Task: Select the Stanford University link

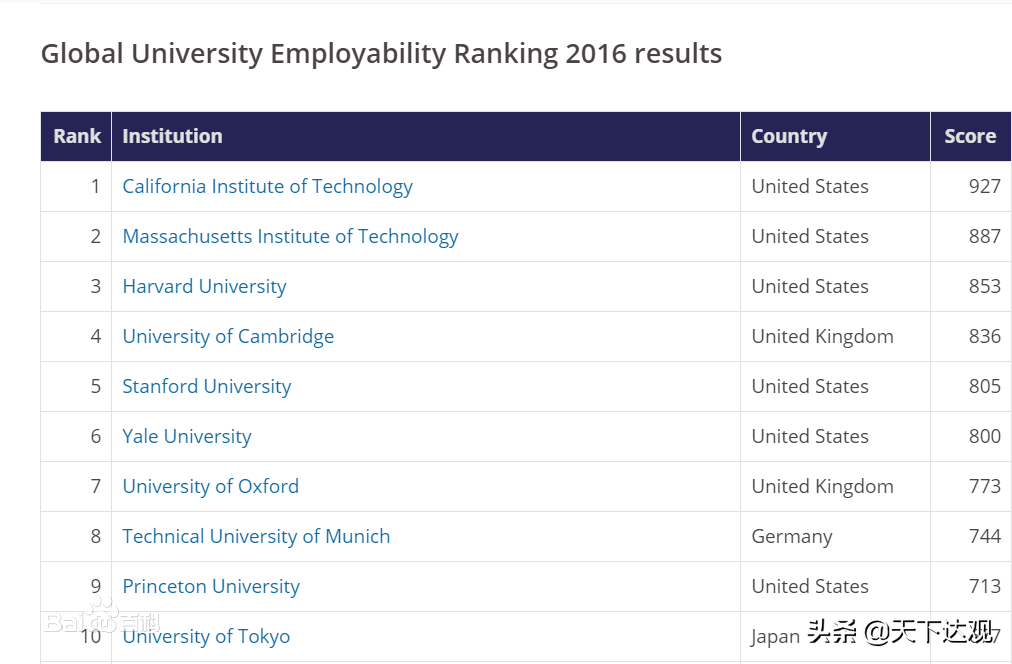Action: coord(206,386)
